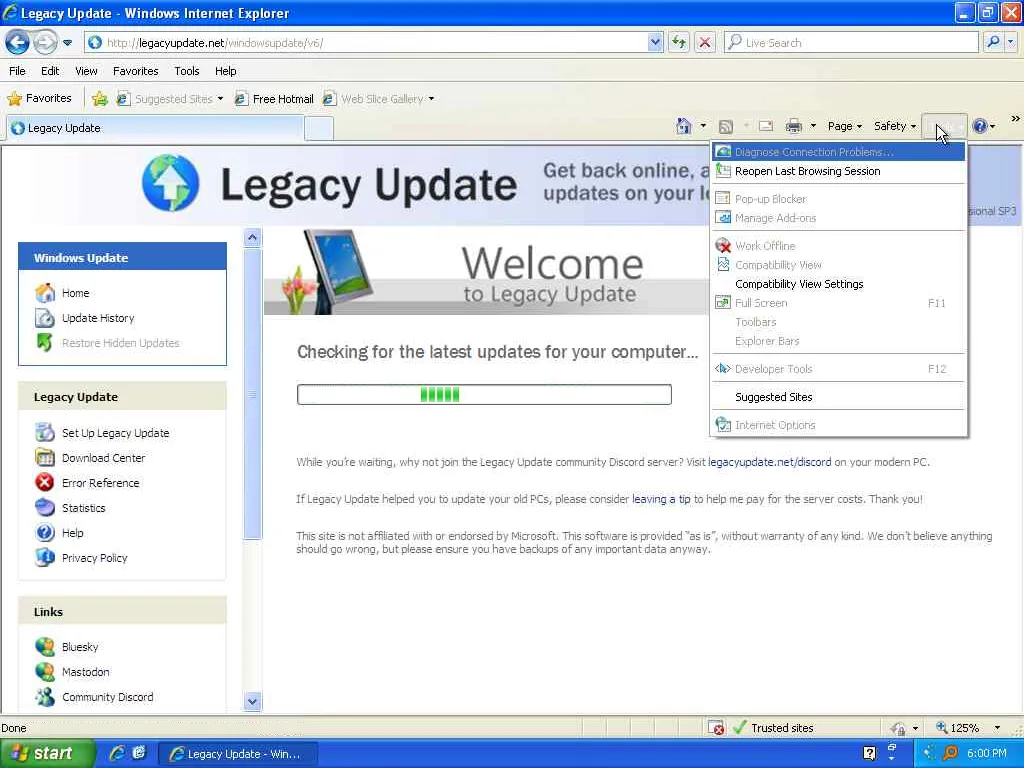Click the update check progress bar

tap(484, 394)
